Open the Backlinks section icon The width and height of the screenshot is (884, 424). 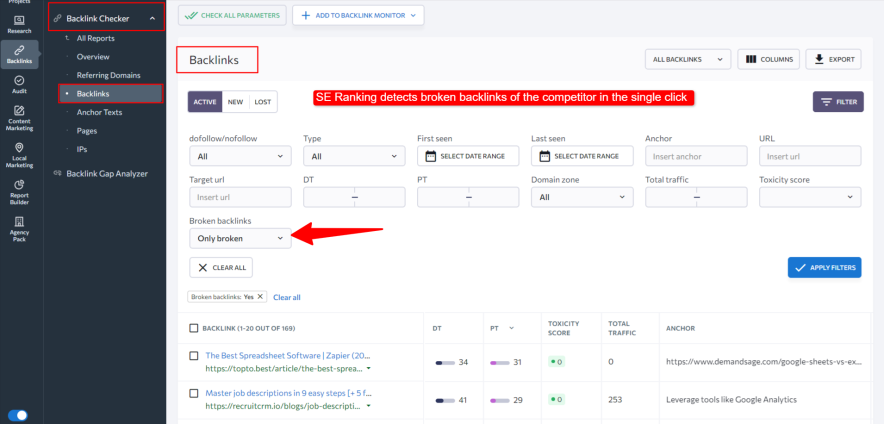[19, 54]
